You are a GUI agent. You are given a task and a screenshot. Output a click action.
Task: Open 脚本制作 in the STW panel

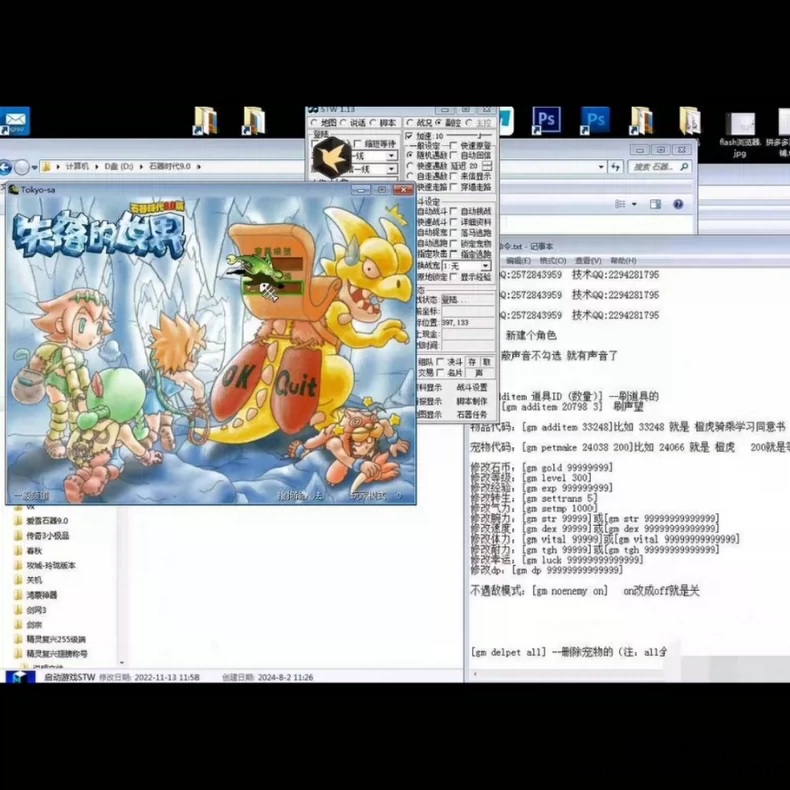472,401
